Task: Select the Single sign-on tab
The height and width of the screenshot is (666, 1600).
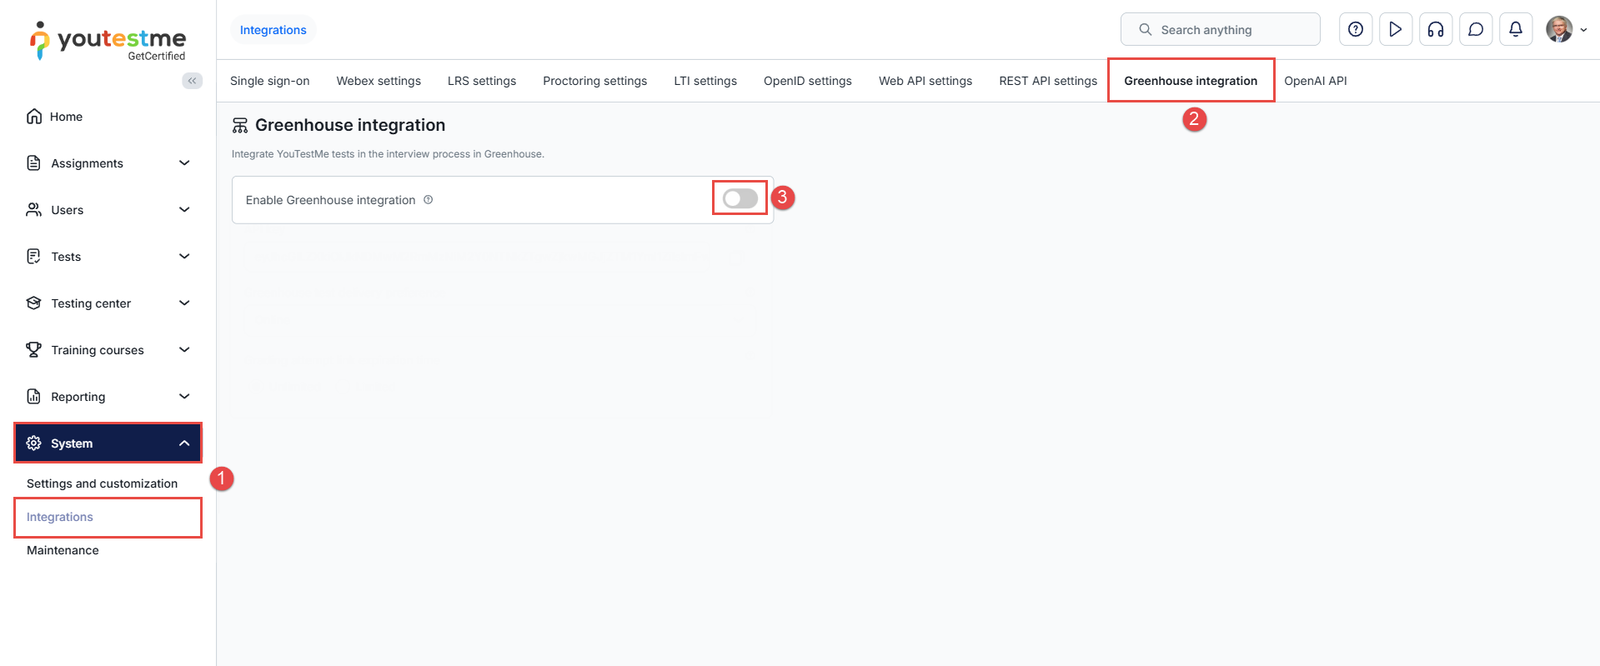Action: 270,81
